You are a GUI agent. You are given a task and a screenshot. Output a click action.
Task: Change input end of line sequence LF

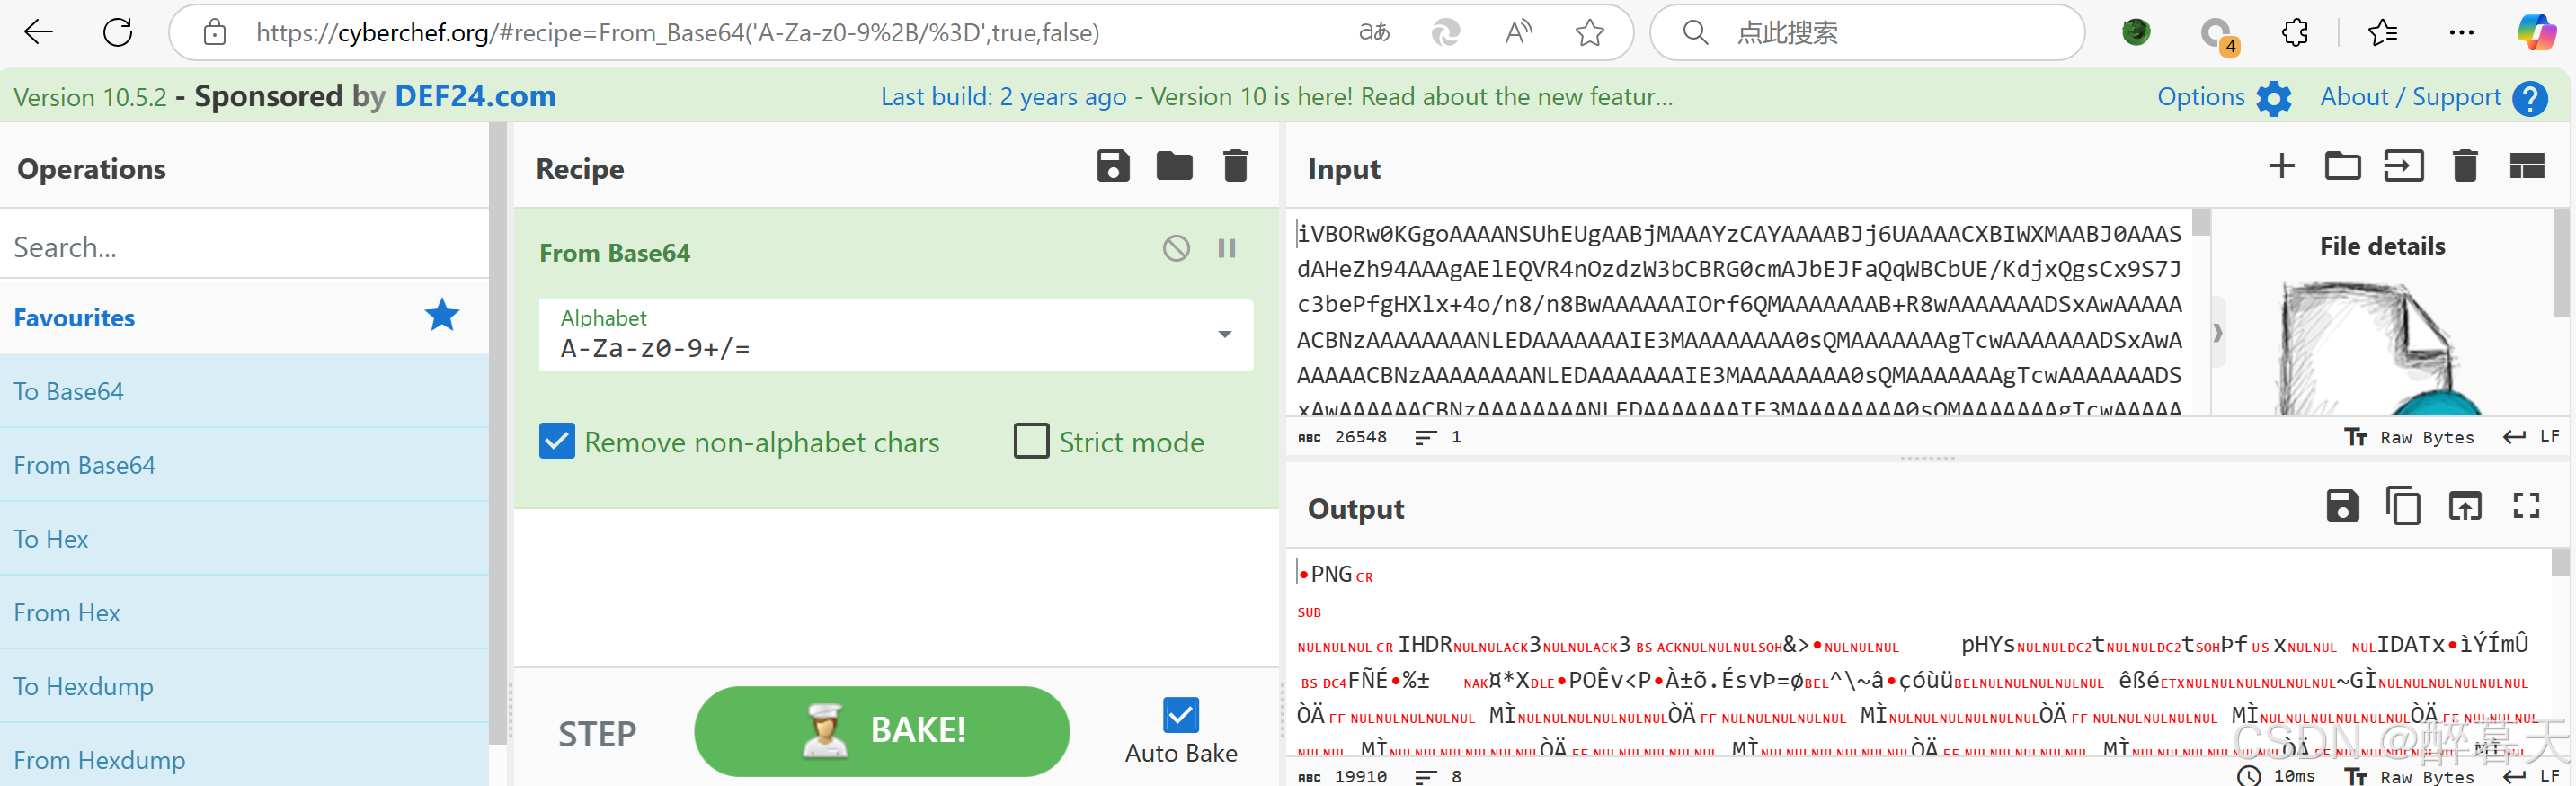2531,437
